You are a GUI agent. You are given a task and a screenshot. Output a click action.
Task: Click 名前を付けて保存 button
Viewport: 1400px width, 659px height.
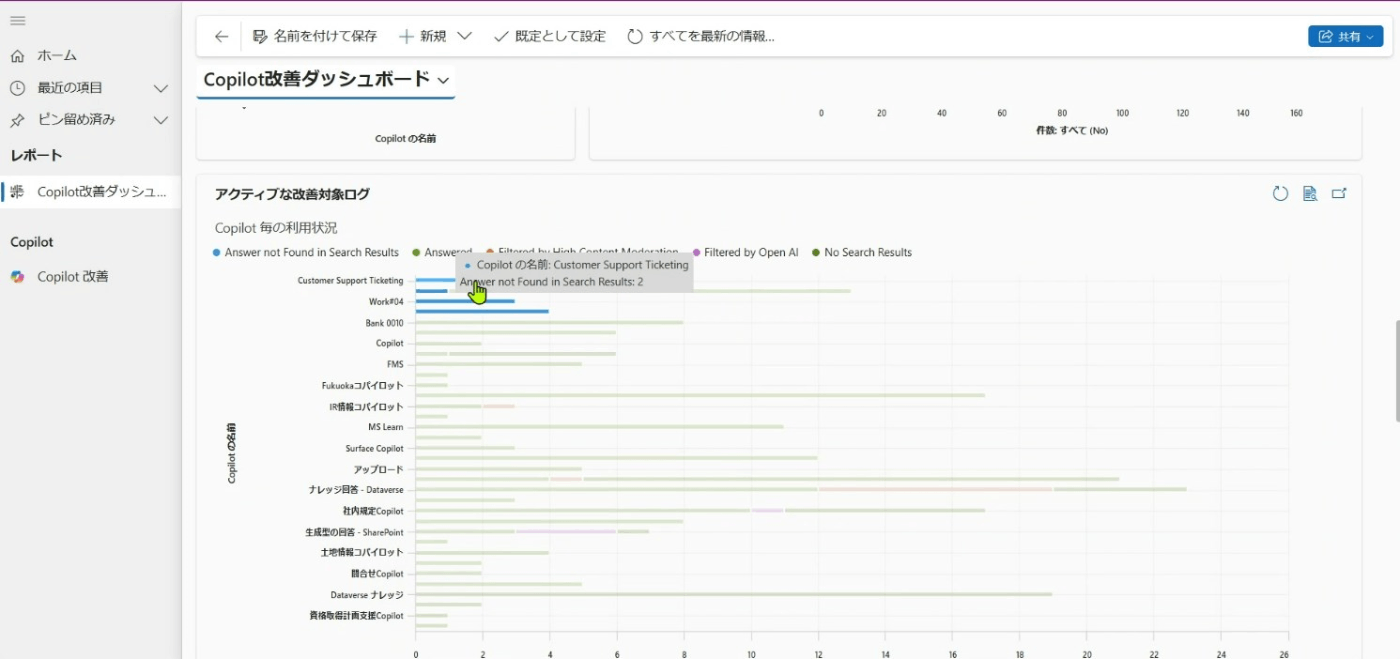[x=315, y=36]
